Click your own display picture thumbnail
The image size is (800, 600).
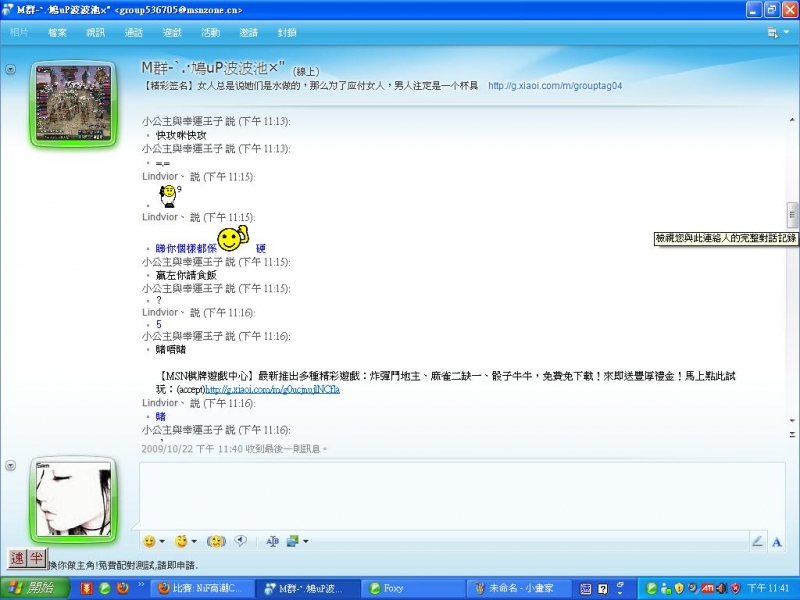tap(73, 499)
